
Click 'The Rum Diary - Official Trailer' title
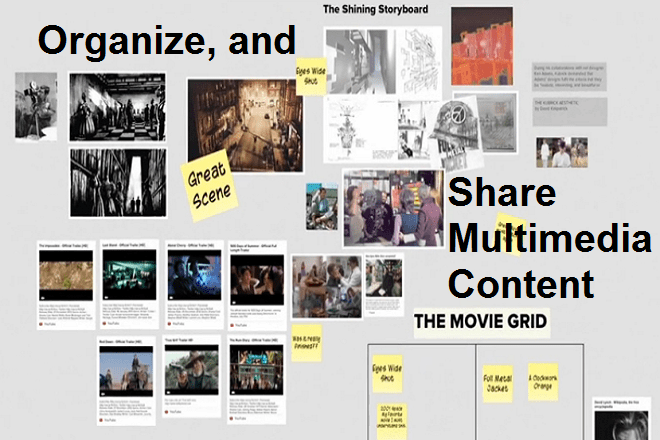click(x=253, y=340)
